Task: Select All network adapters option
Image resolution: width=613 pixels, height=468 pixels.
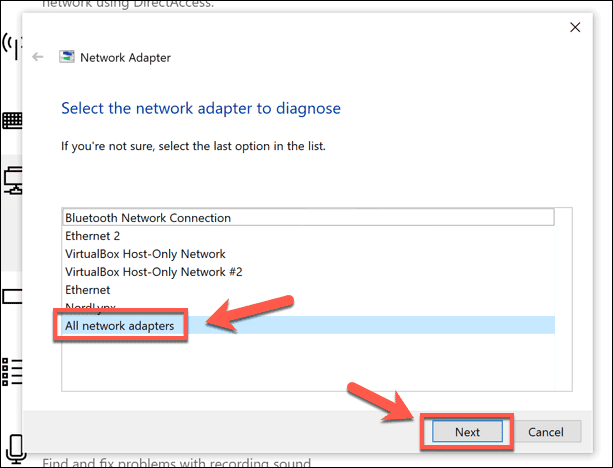Action: click(x=308, y=325)
